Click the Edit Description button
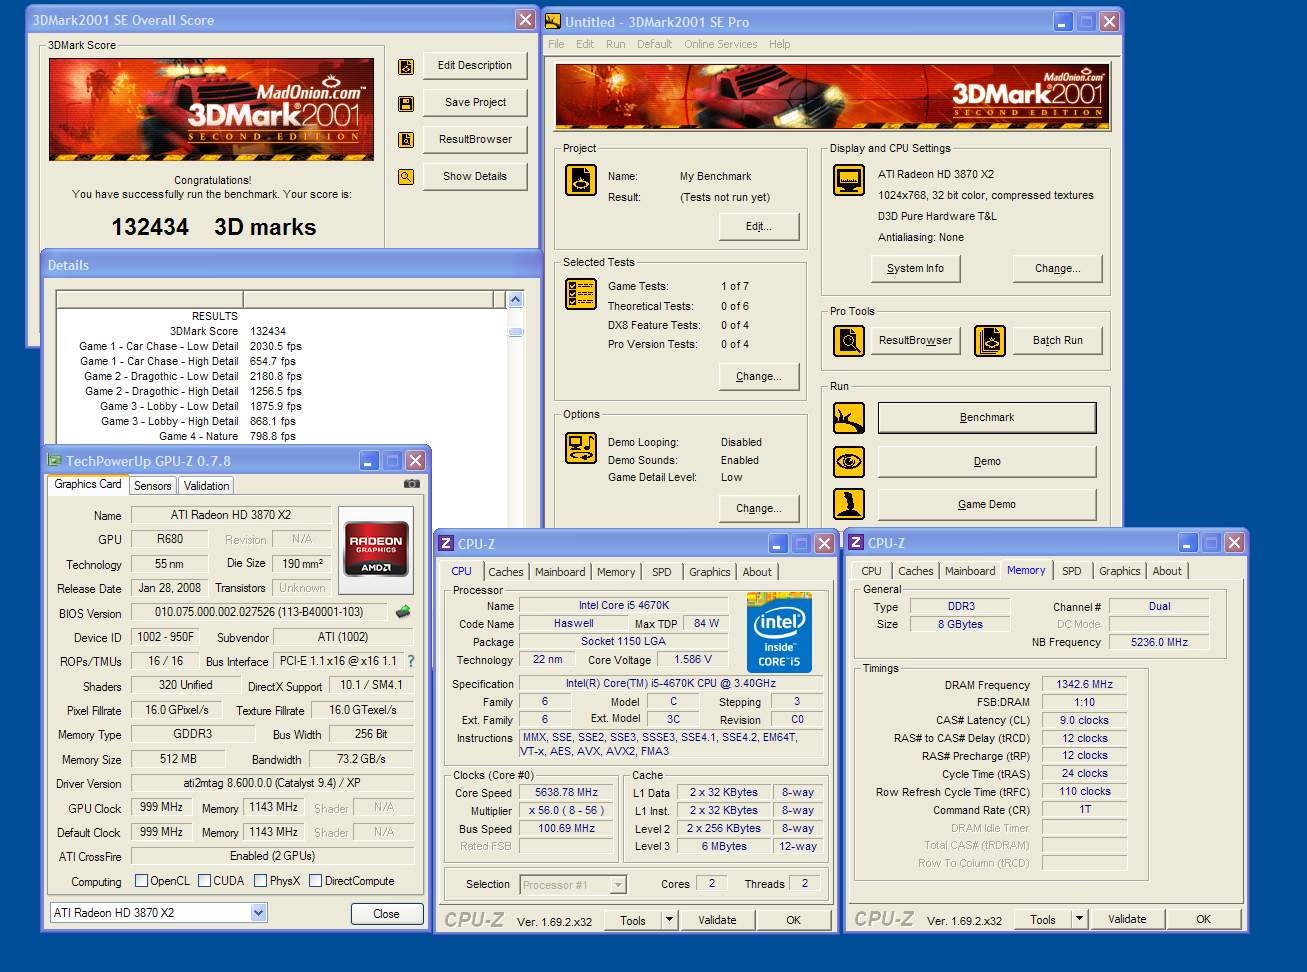 tap(475, 66)
